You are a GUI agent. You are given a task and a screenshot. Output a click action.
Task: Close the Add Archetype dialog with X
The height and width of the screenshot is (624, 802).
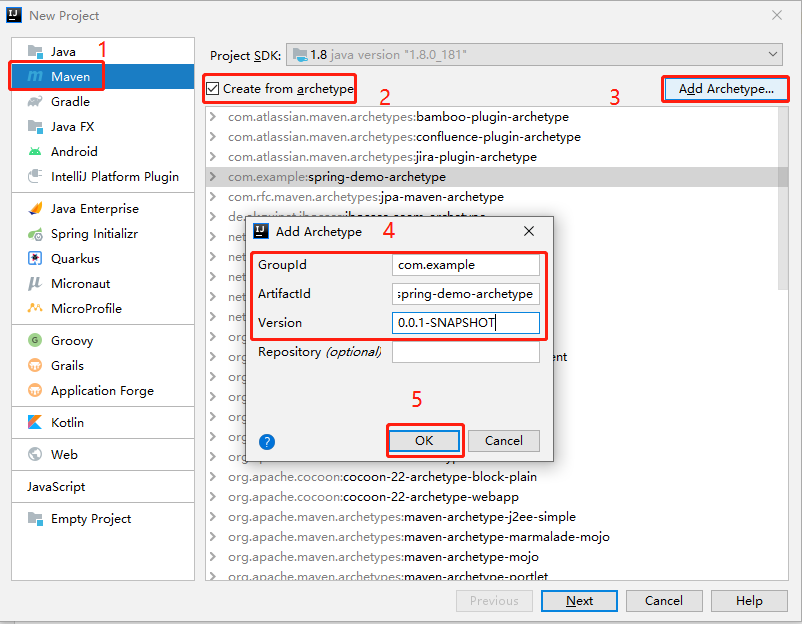(529, 231)
